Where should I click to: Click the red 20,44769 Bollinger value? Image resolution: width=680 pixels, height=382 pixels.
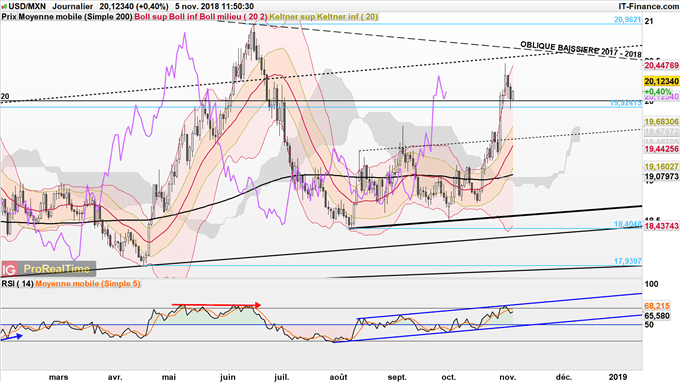(661, 65)
